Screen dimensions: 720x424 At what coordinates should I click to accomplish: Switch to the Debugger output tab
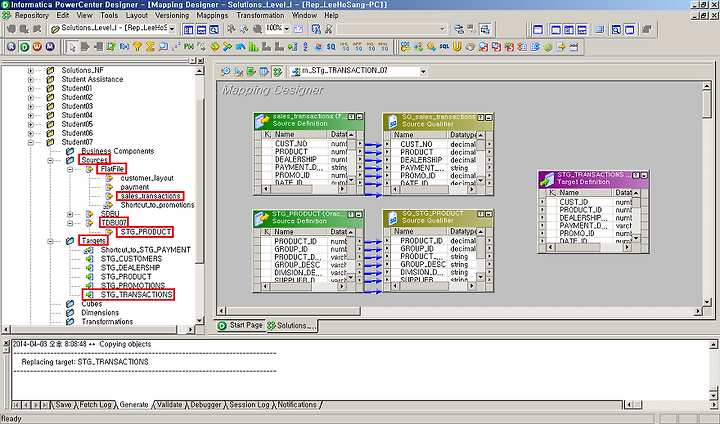click(x=206, y=405)
